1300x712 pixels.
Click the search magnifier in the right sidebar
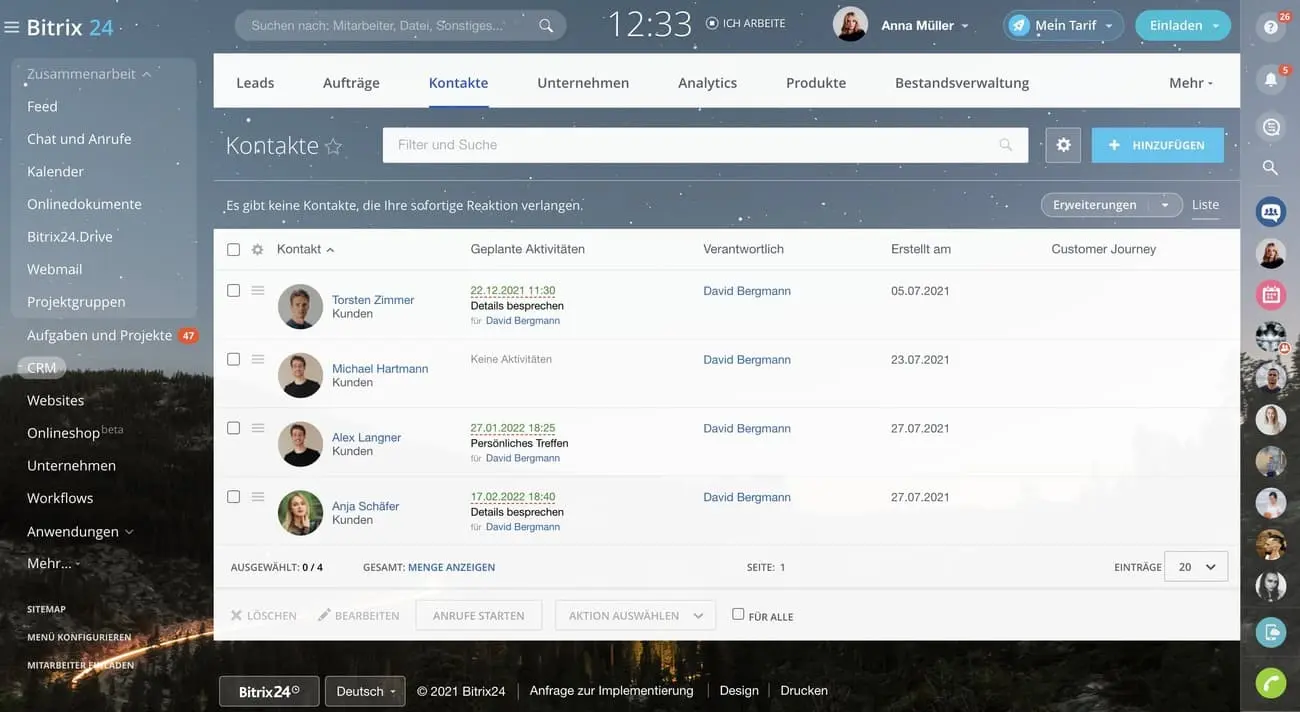coord(1271,167)
